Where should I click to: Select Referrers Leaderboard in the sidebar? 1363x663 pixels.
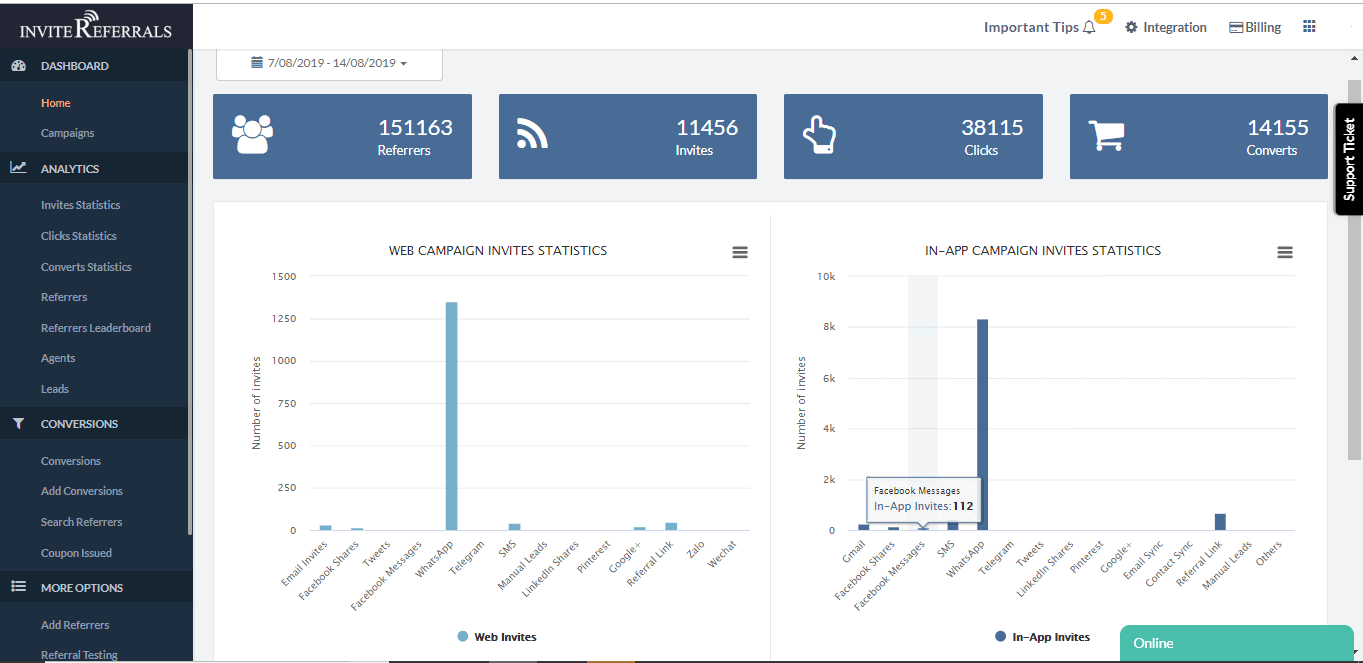[x=96, y=328]
